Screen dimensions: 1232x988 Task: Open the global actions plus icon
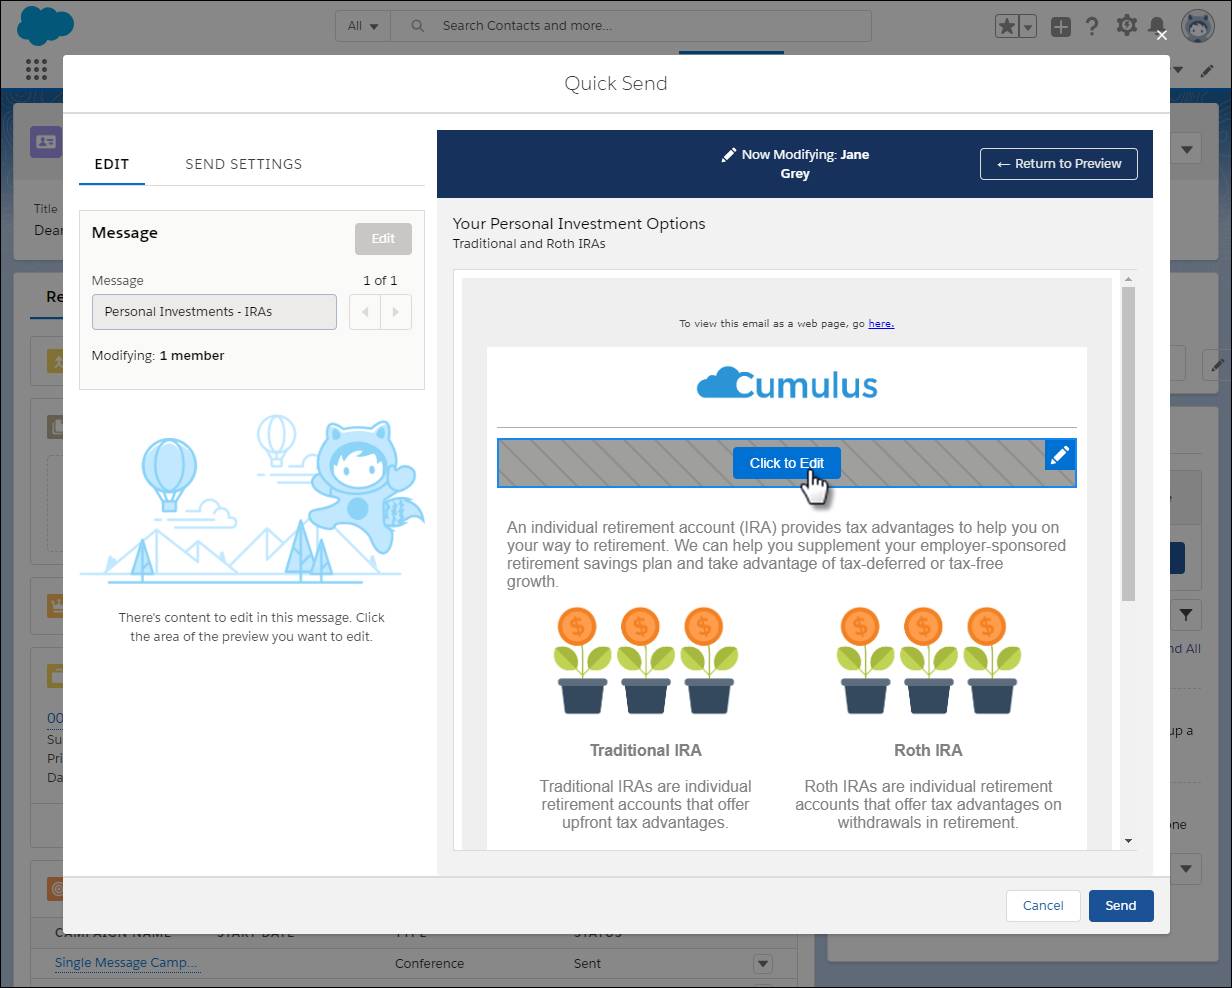tap(1061, 27)
